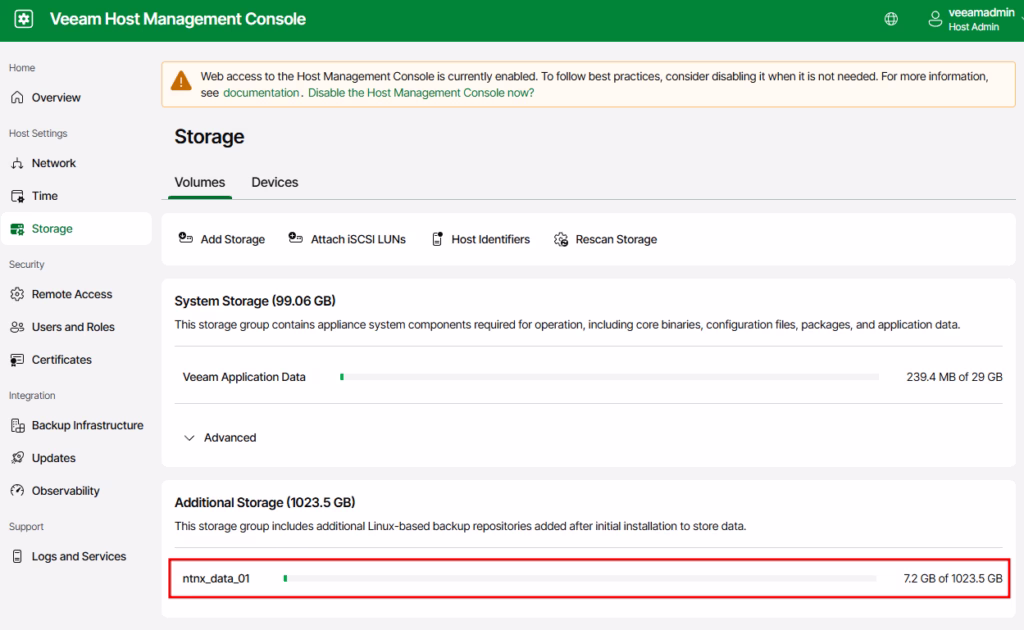This screenshot has width=1024, height=630.
Task: Click the System Storage (99.06 GB) heading
Action: [x=255, y=301]
